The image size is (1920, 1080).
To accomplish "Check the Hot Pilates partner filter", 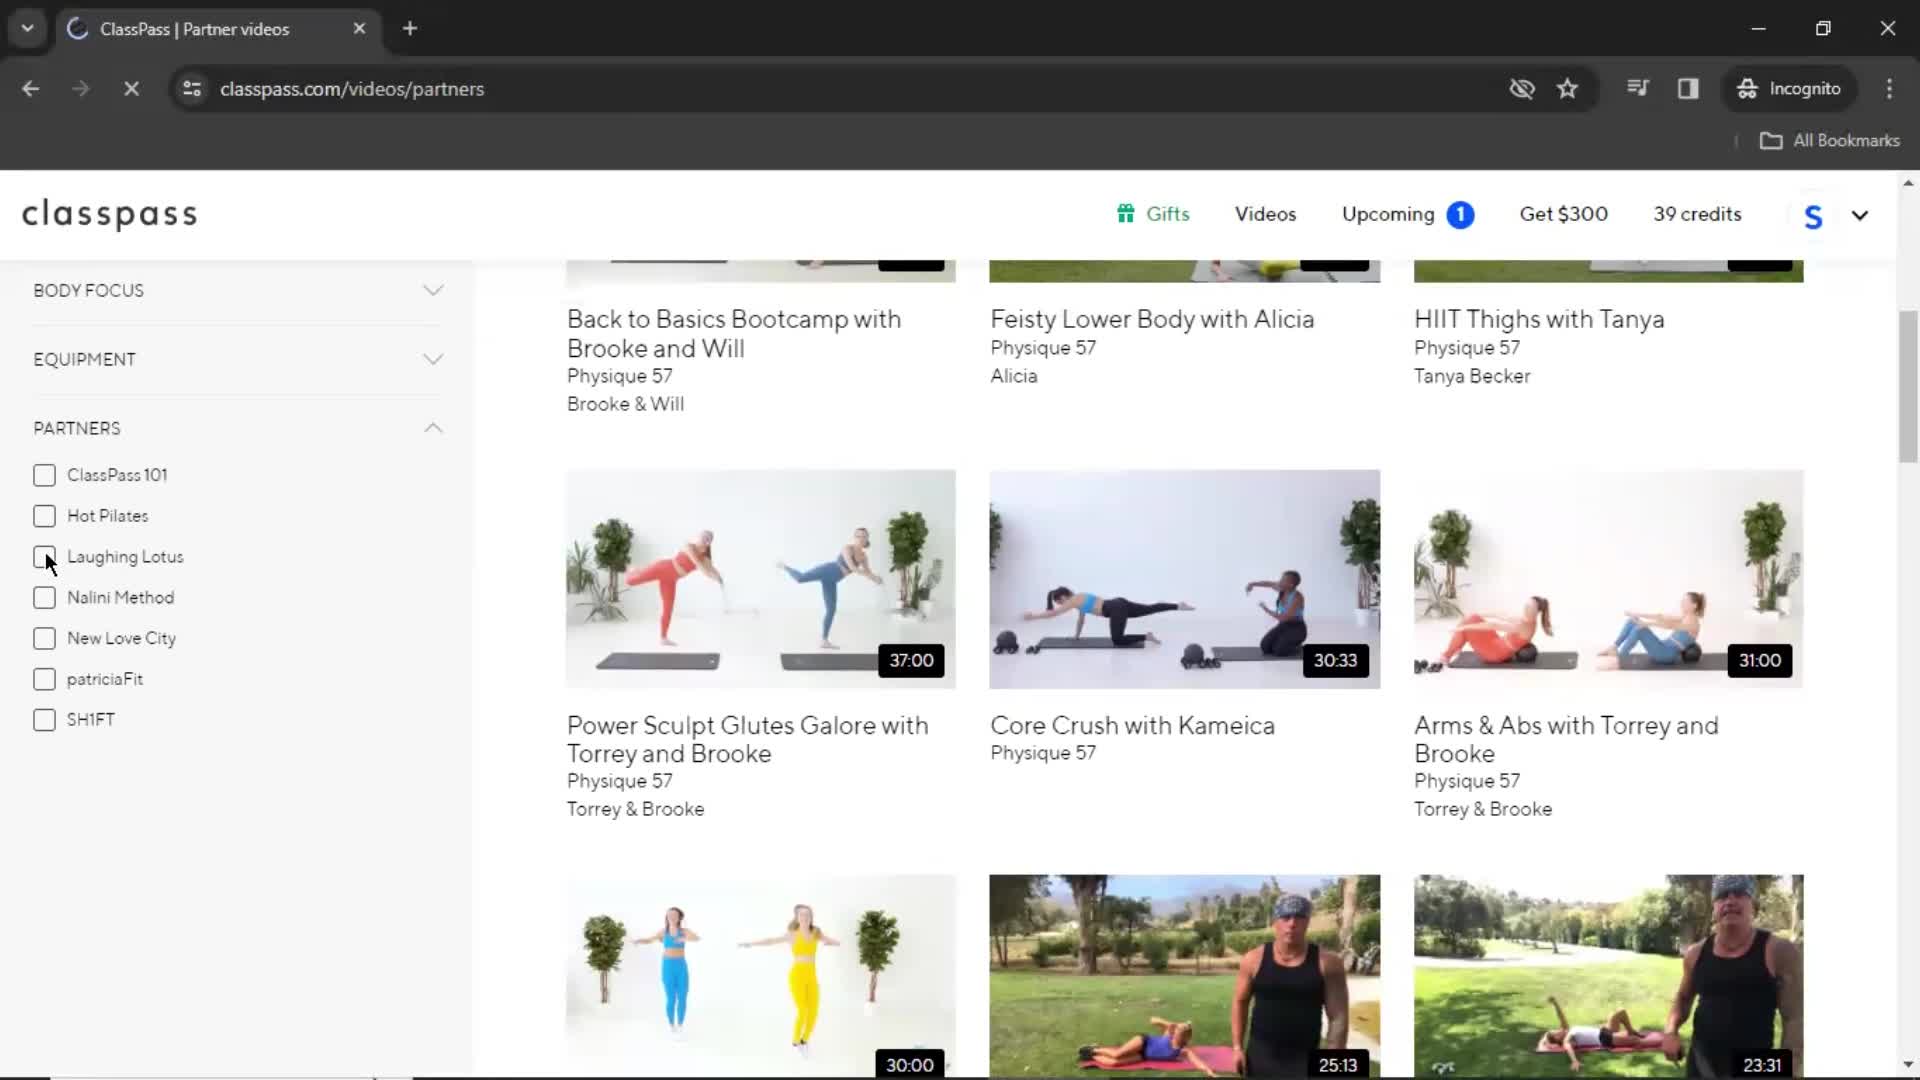I will [x=44, y=516].
